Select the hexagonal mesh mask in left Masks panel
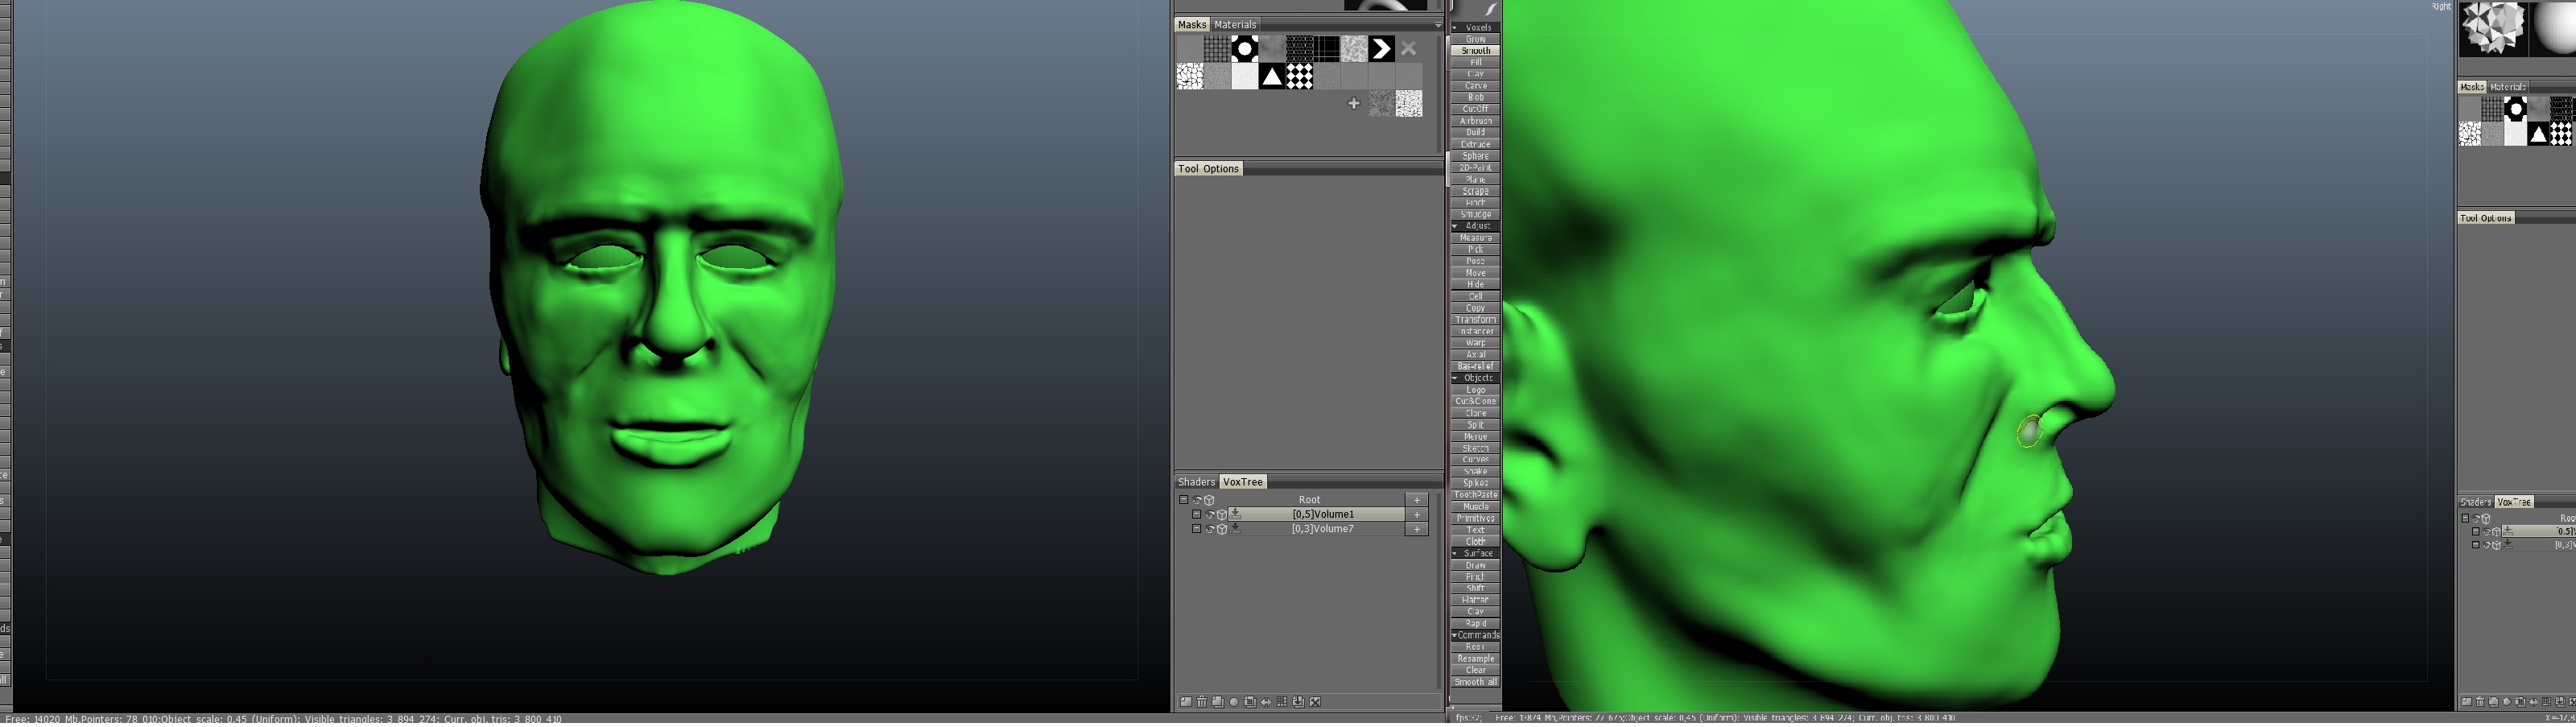 tap(1299, 48)
